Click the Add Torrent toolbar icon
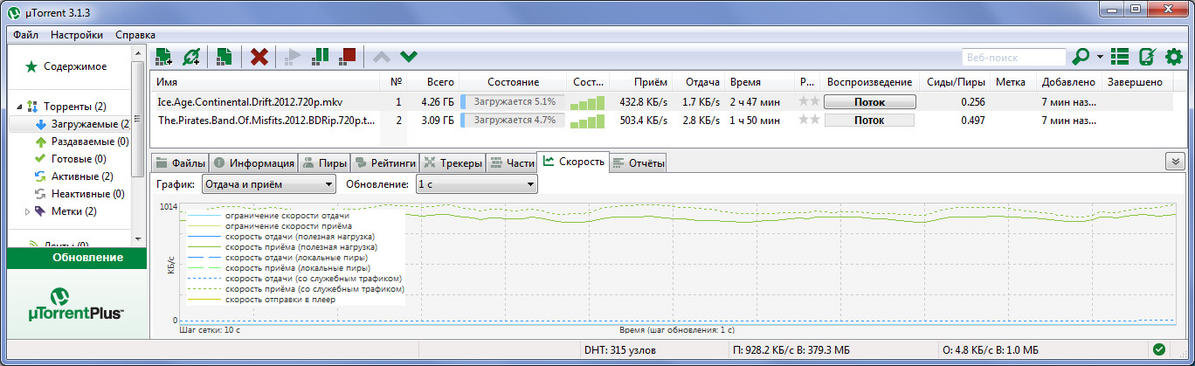Image resolution: width=1195 pixels, height=366 pixels. pos(163,56)
